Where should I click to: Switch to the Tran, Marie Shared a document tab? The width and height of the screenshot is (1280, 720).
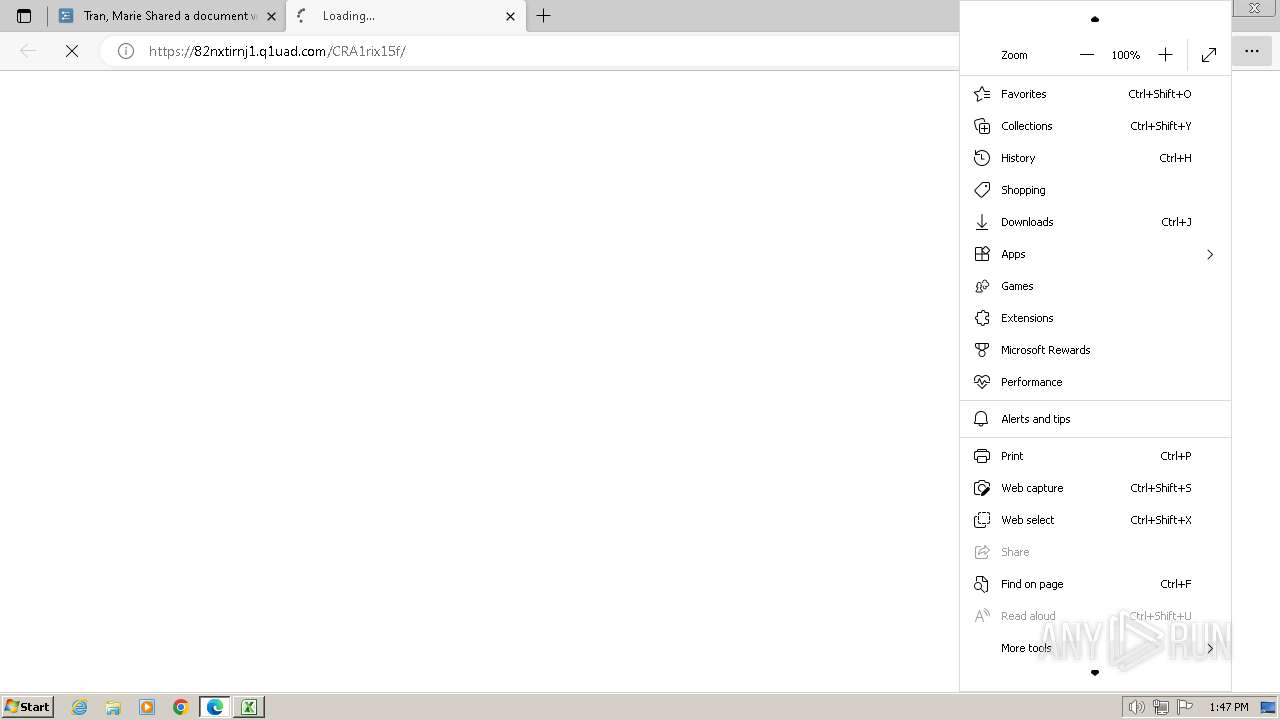[167, 16]
